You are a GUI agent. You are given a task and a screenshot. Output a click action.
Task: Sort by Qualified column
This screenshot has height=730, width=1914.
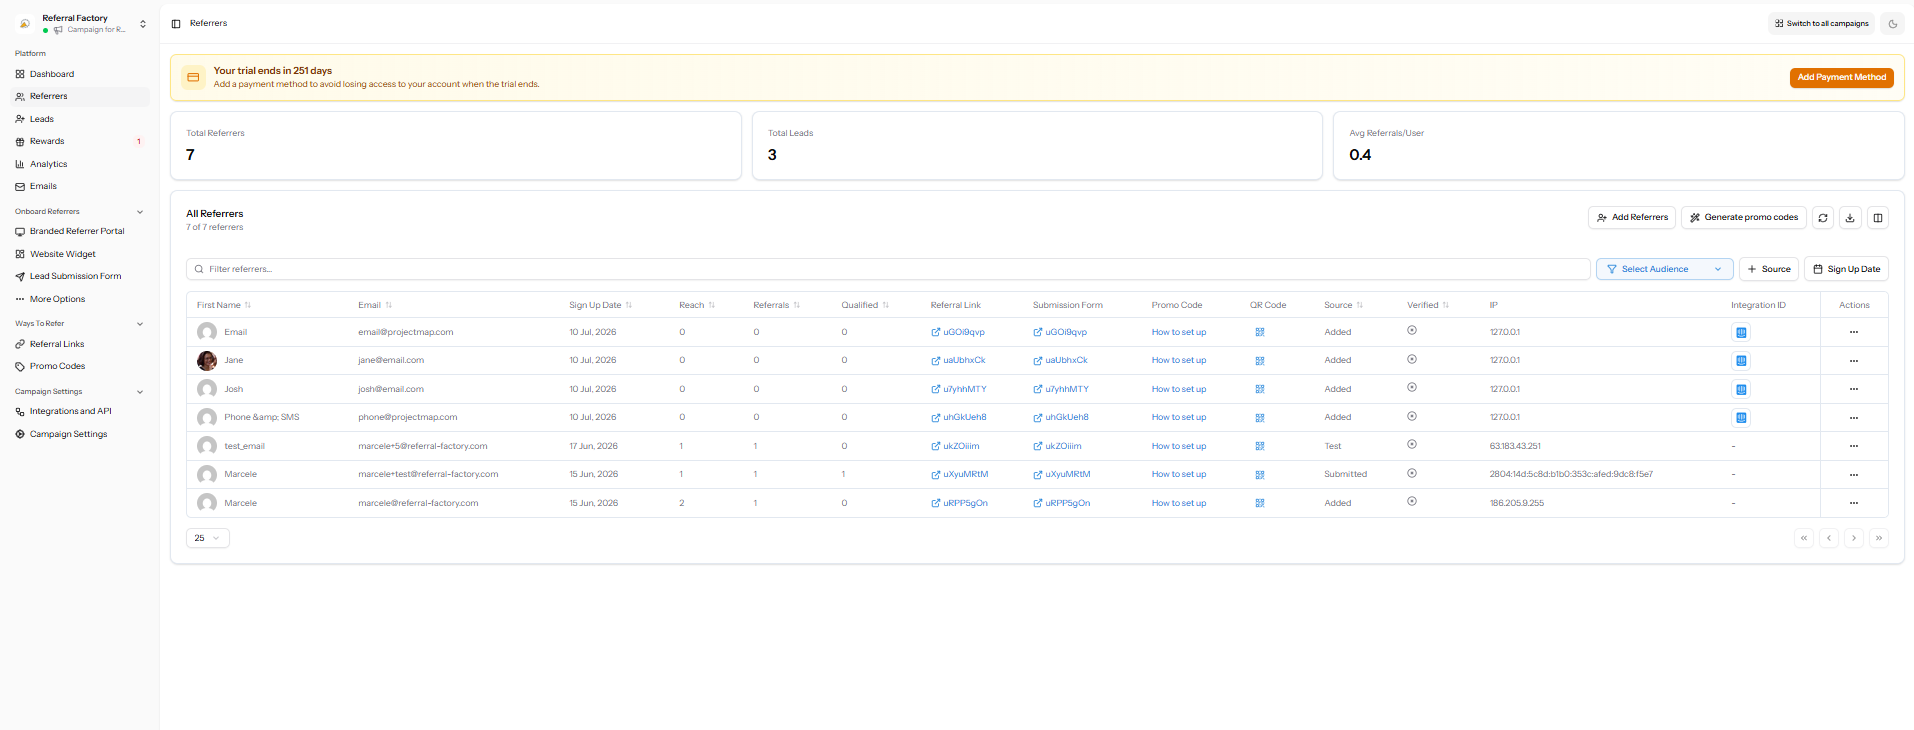[x=865, y=305]
